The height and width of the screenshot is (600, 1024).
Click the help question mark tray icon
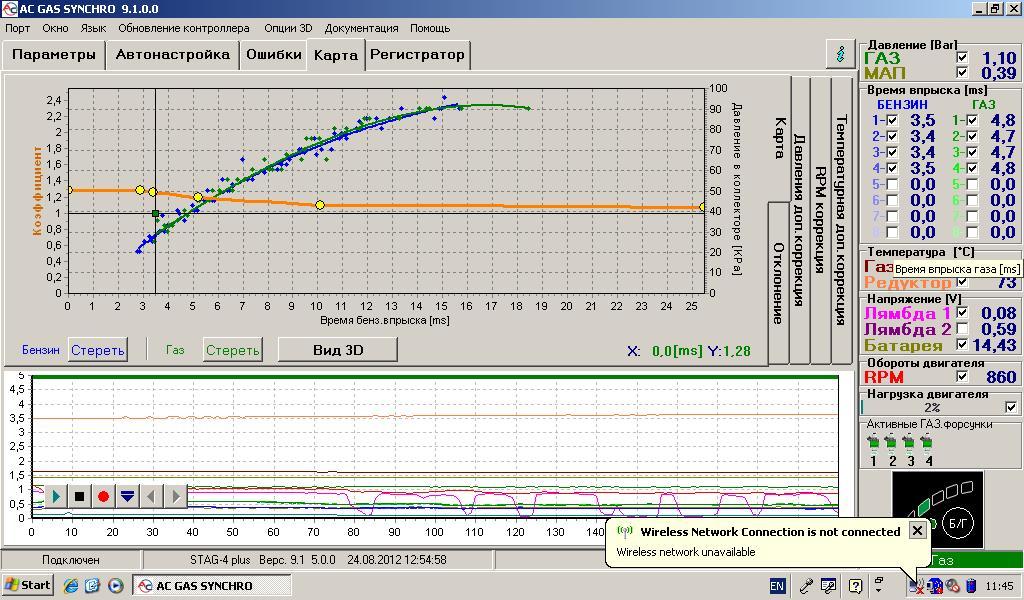tap(856, 586)
